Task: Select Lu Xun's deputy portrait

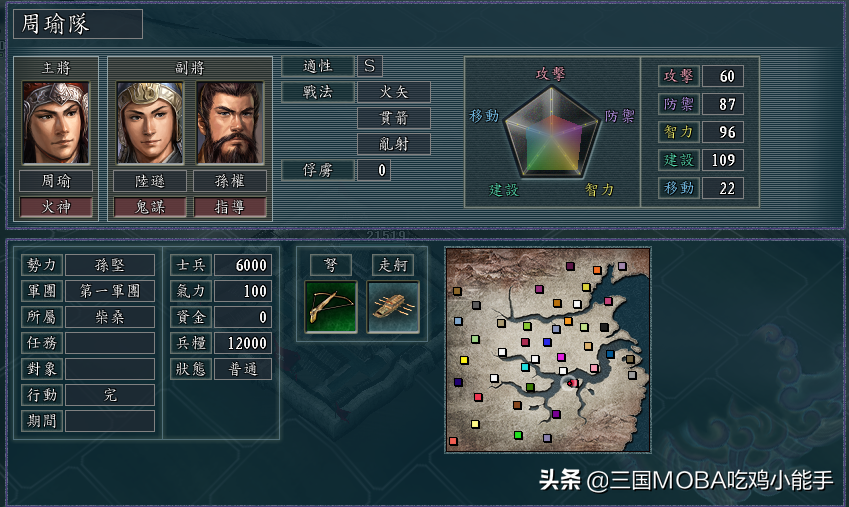Action: [150, 123]
